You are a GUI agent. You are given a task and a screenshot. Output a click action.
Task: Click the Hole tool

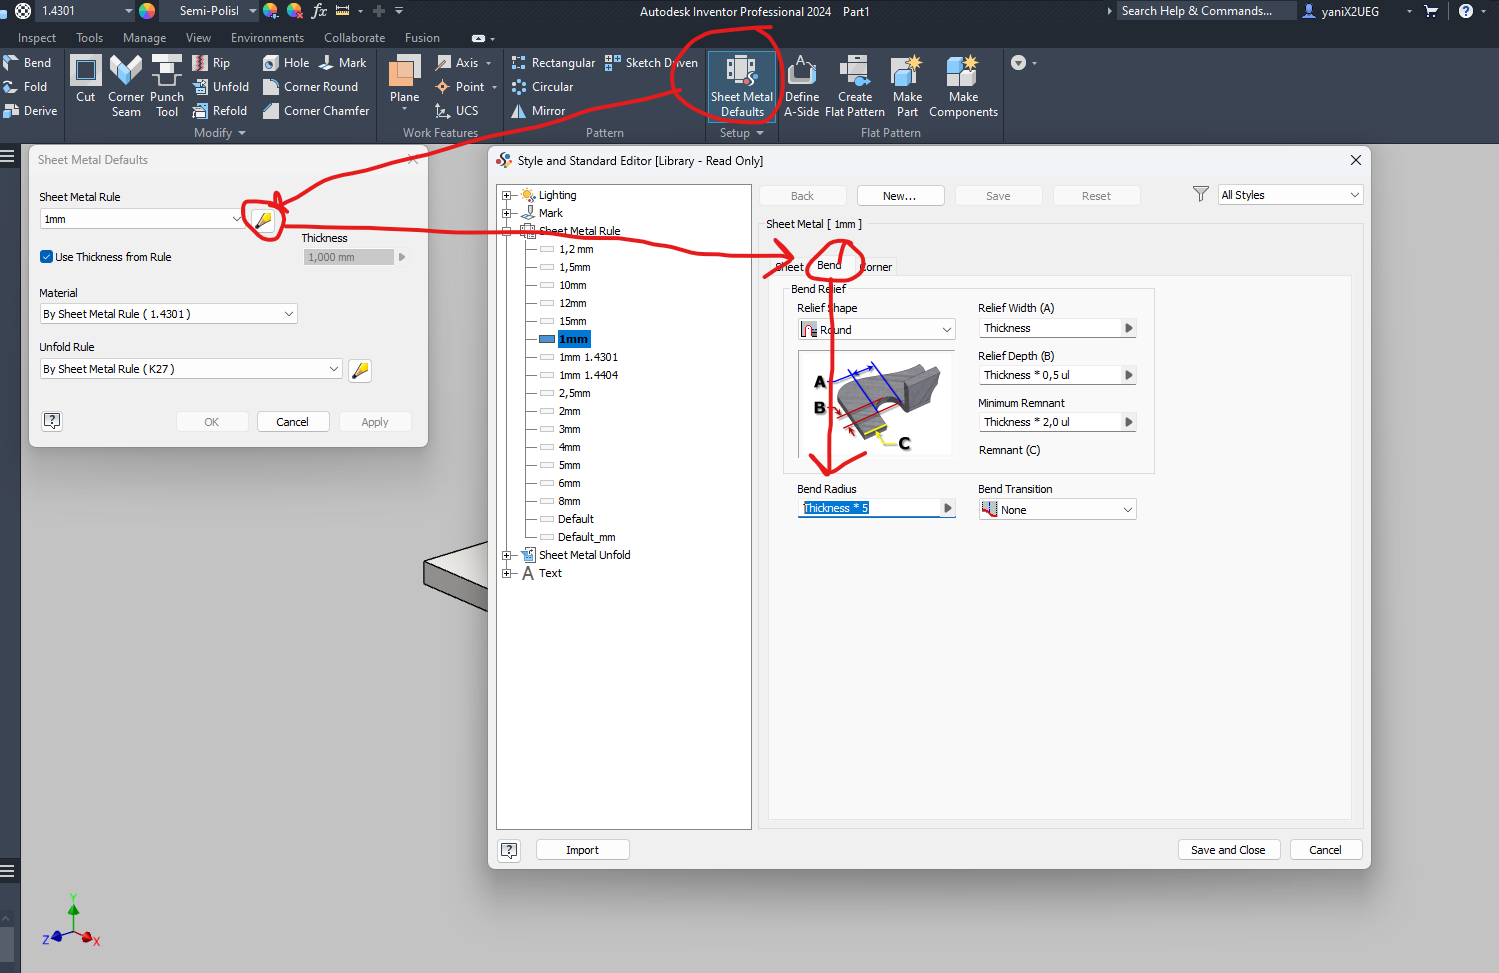(x=285, y=62)
